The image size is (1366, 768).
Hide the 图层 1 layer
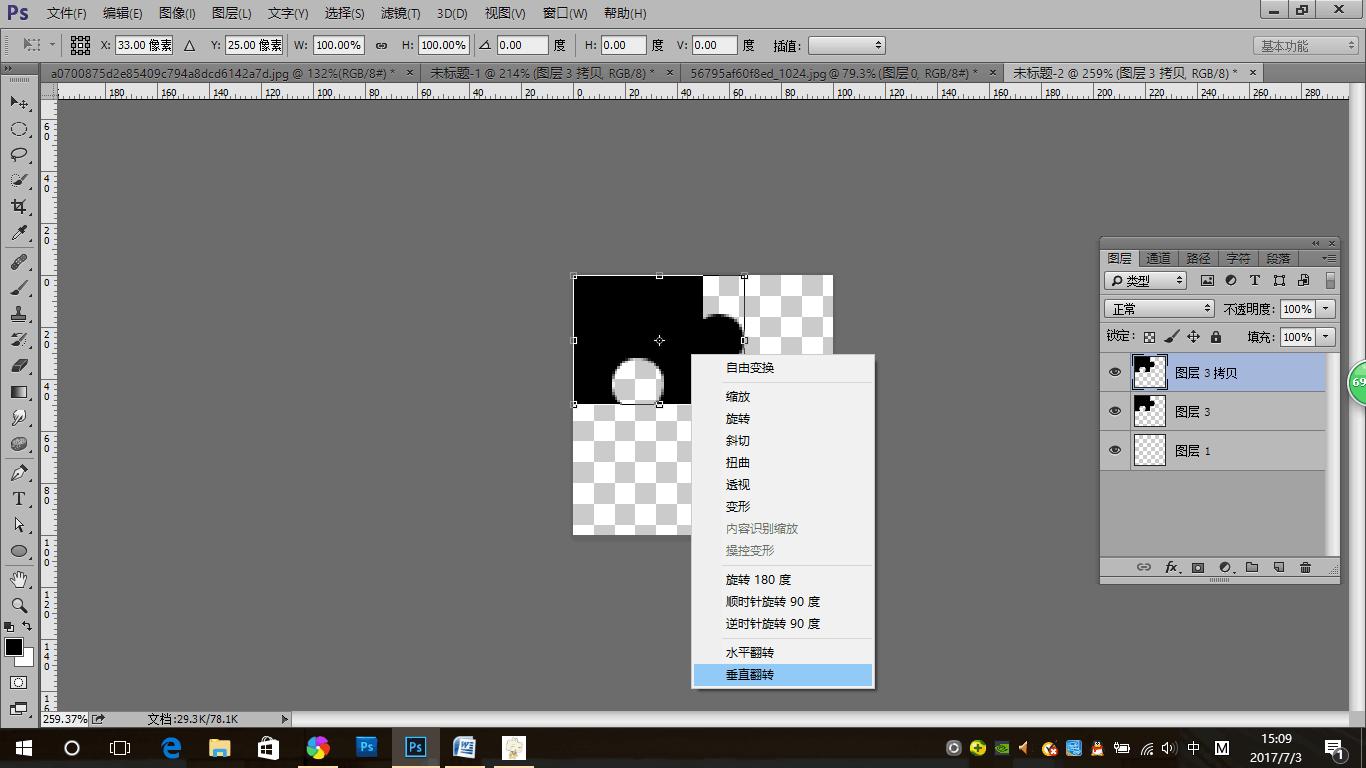click(x=1115, y=450)
